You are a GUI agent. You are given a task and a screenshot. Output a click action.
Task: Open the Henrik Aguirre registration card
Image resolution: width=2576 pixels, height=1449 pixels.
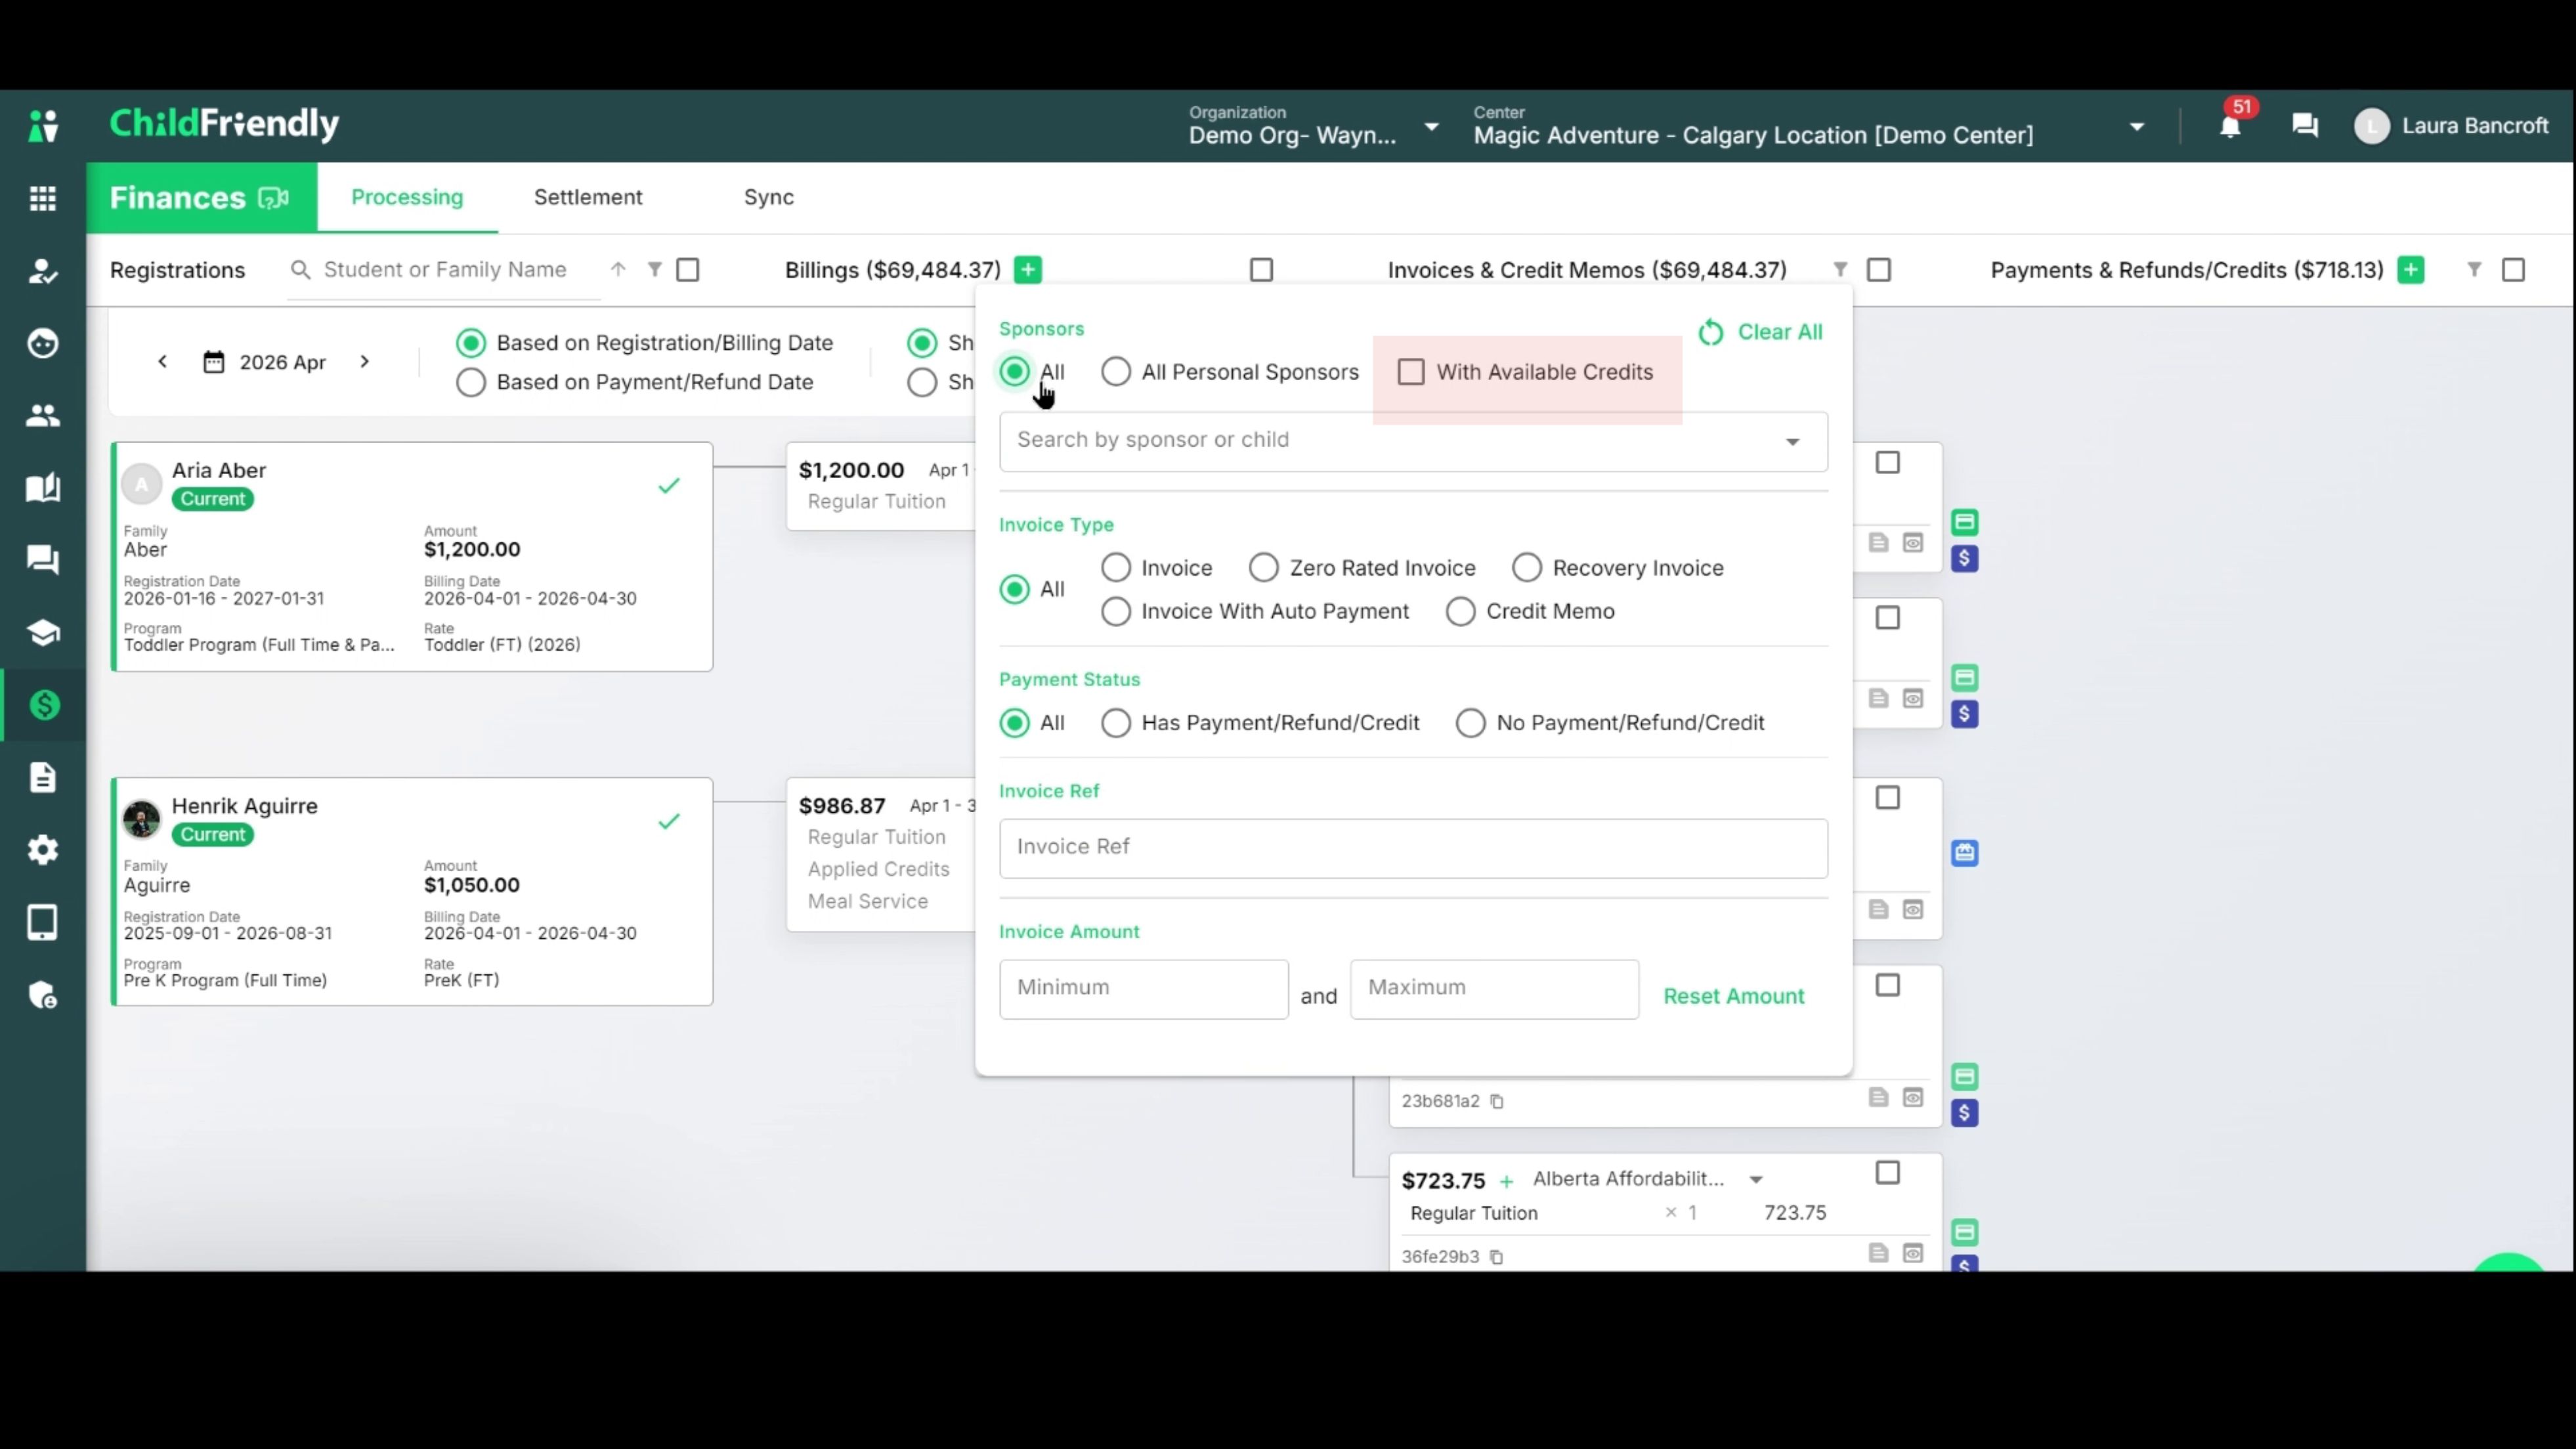pos(412,892)
